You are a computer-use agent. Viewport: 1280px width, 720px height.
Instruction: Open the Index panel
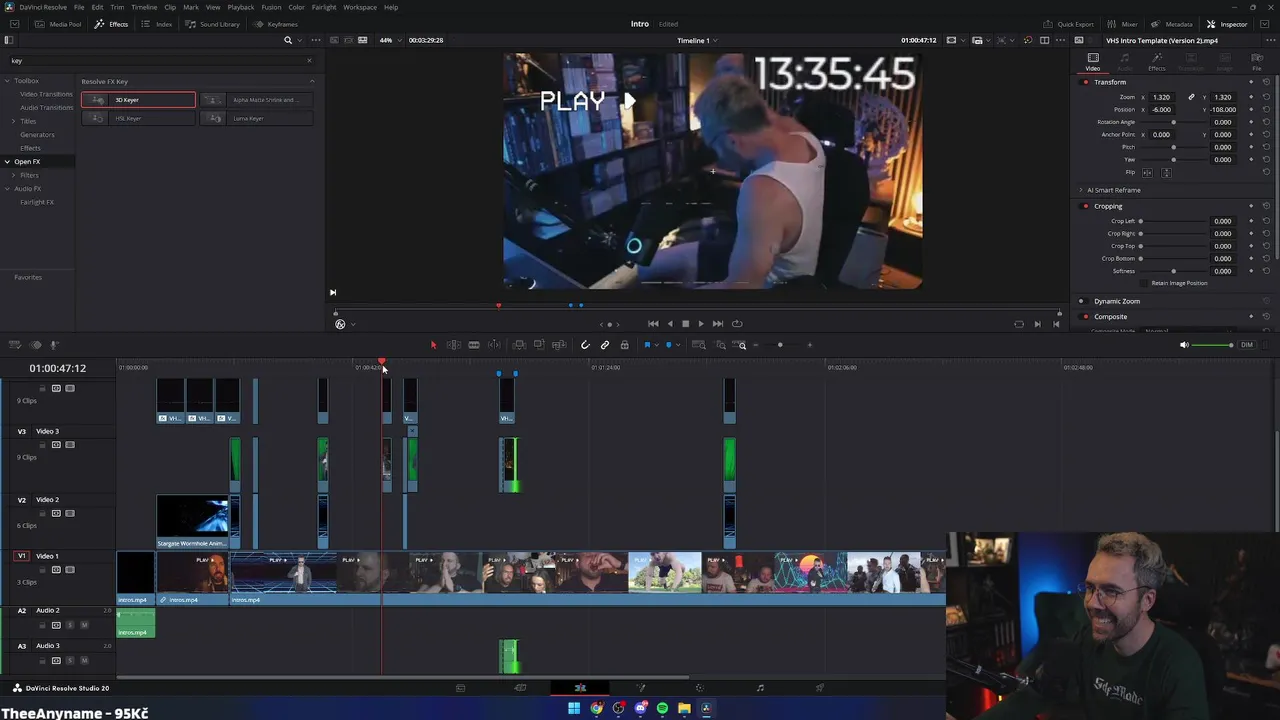pyautogui.click(x=157, y=24)
